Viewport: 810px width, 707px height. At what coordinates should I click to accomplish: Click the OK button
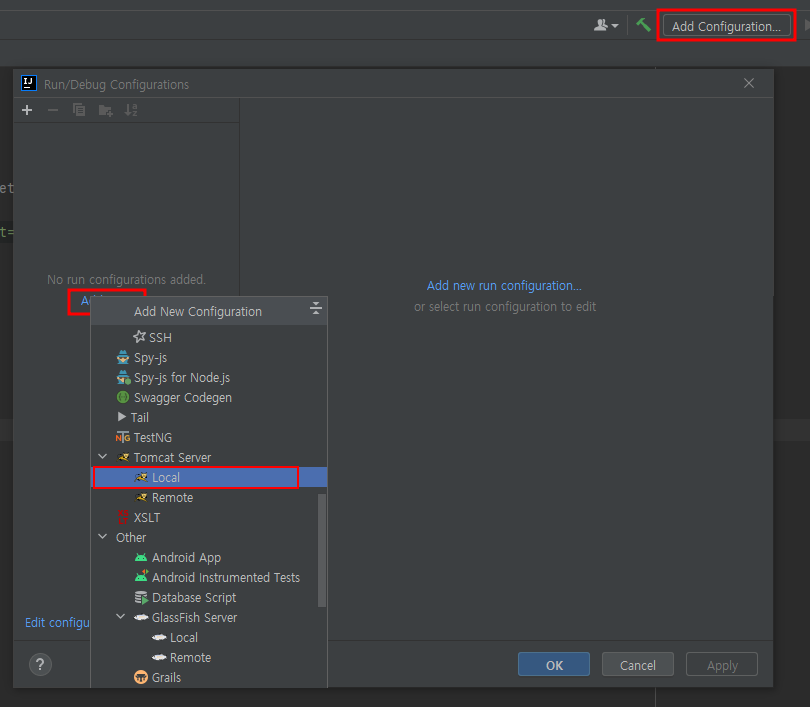[x=554, y=665]
